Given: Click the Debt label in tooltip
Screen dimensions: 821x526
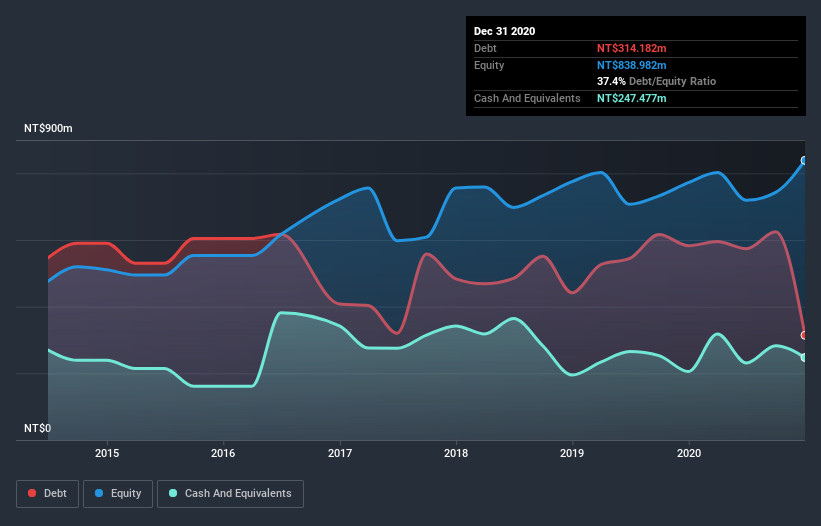Looking at the screenshot, I should pyautogui.click(x=485, y=48).
